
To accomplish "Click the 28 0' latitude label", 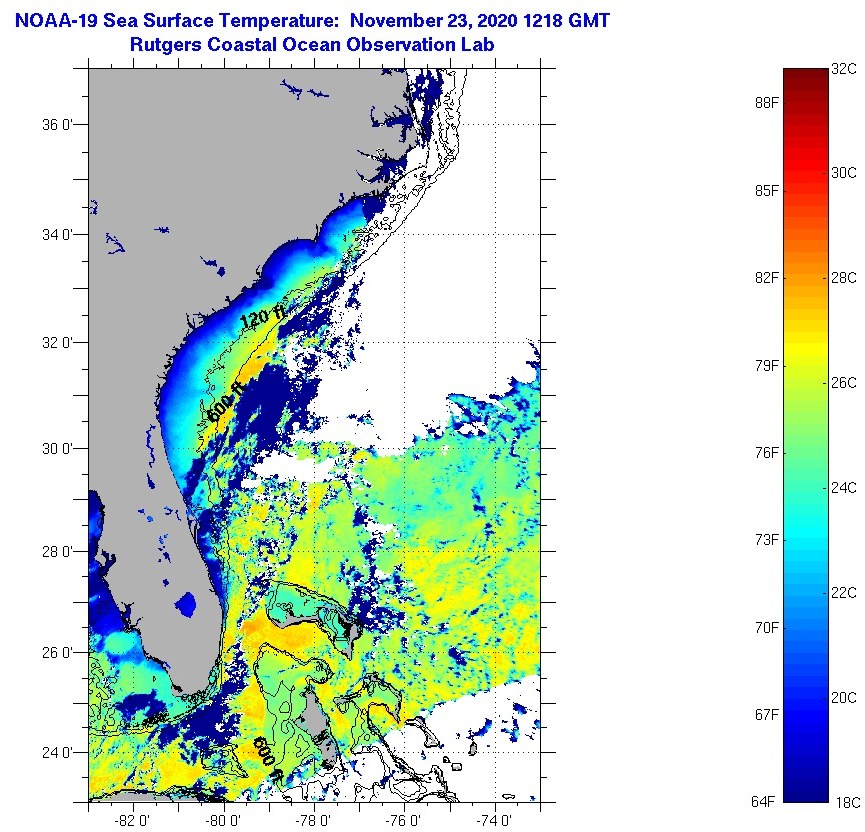I will [57, 551].
